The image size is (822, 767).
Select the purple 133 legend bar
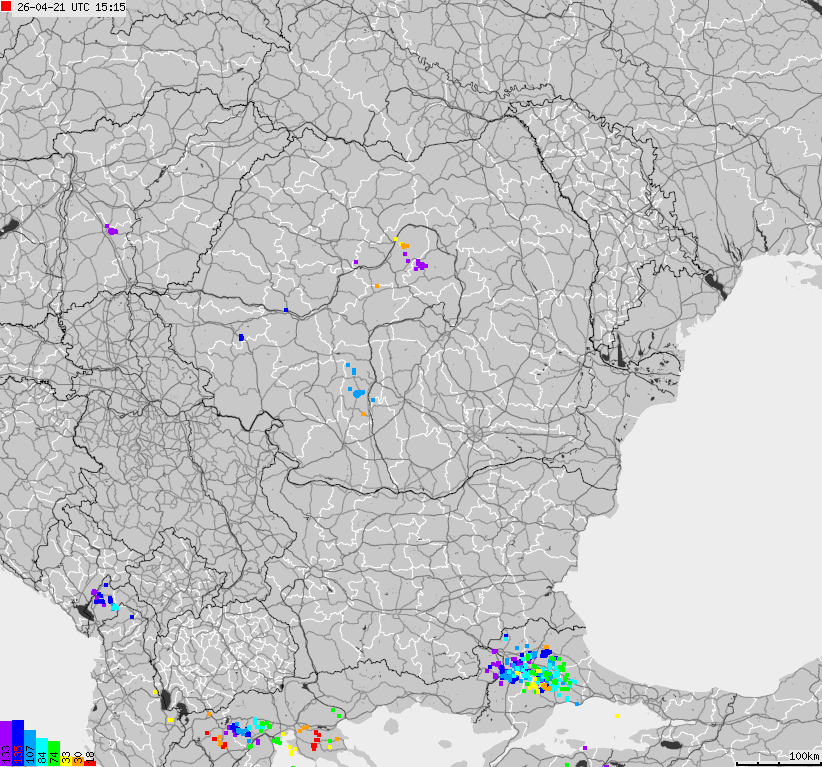(5, 745)
